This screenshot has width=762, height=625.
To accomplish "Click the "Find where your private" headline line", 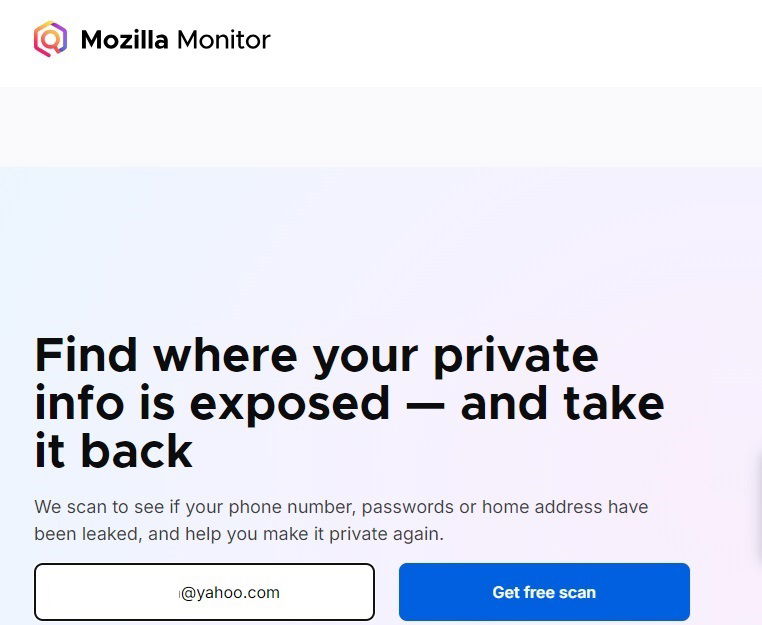I will (x=316, y=354).
